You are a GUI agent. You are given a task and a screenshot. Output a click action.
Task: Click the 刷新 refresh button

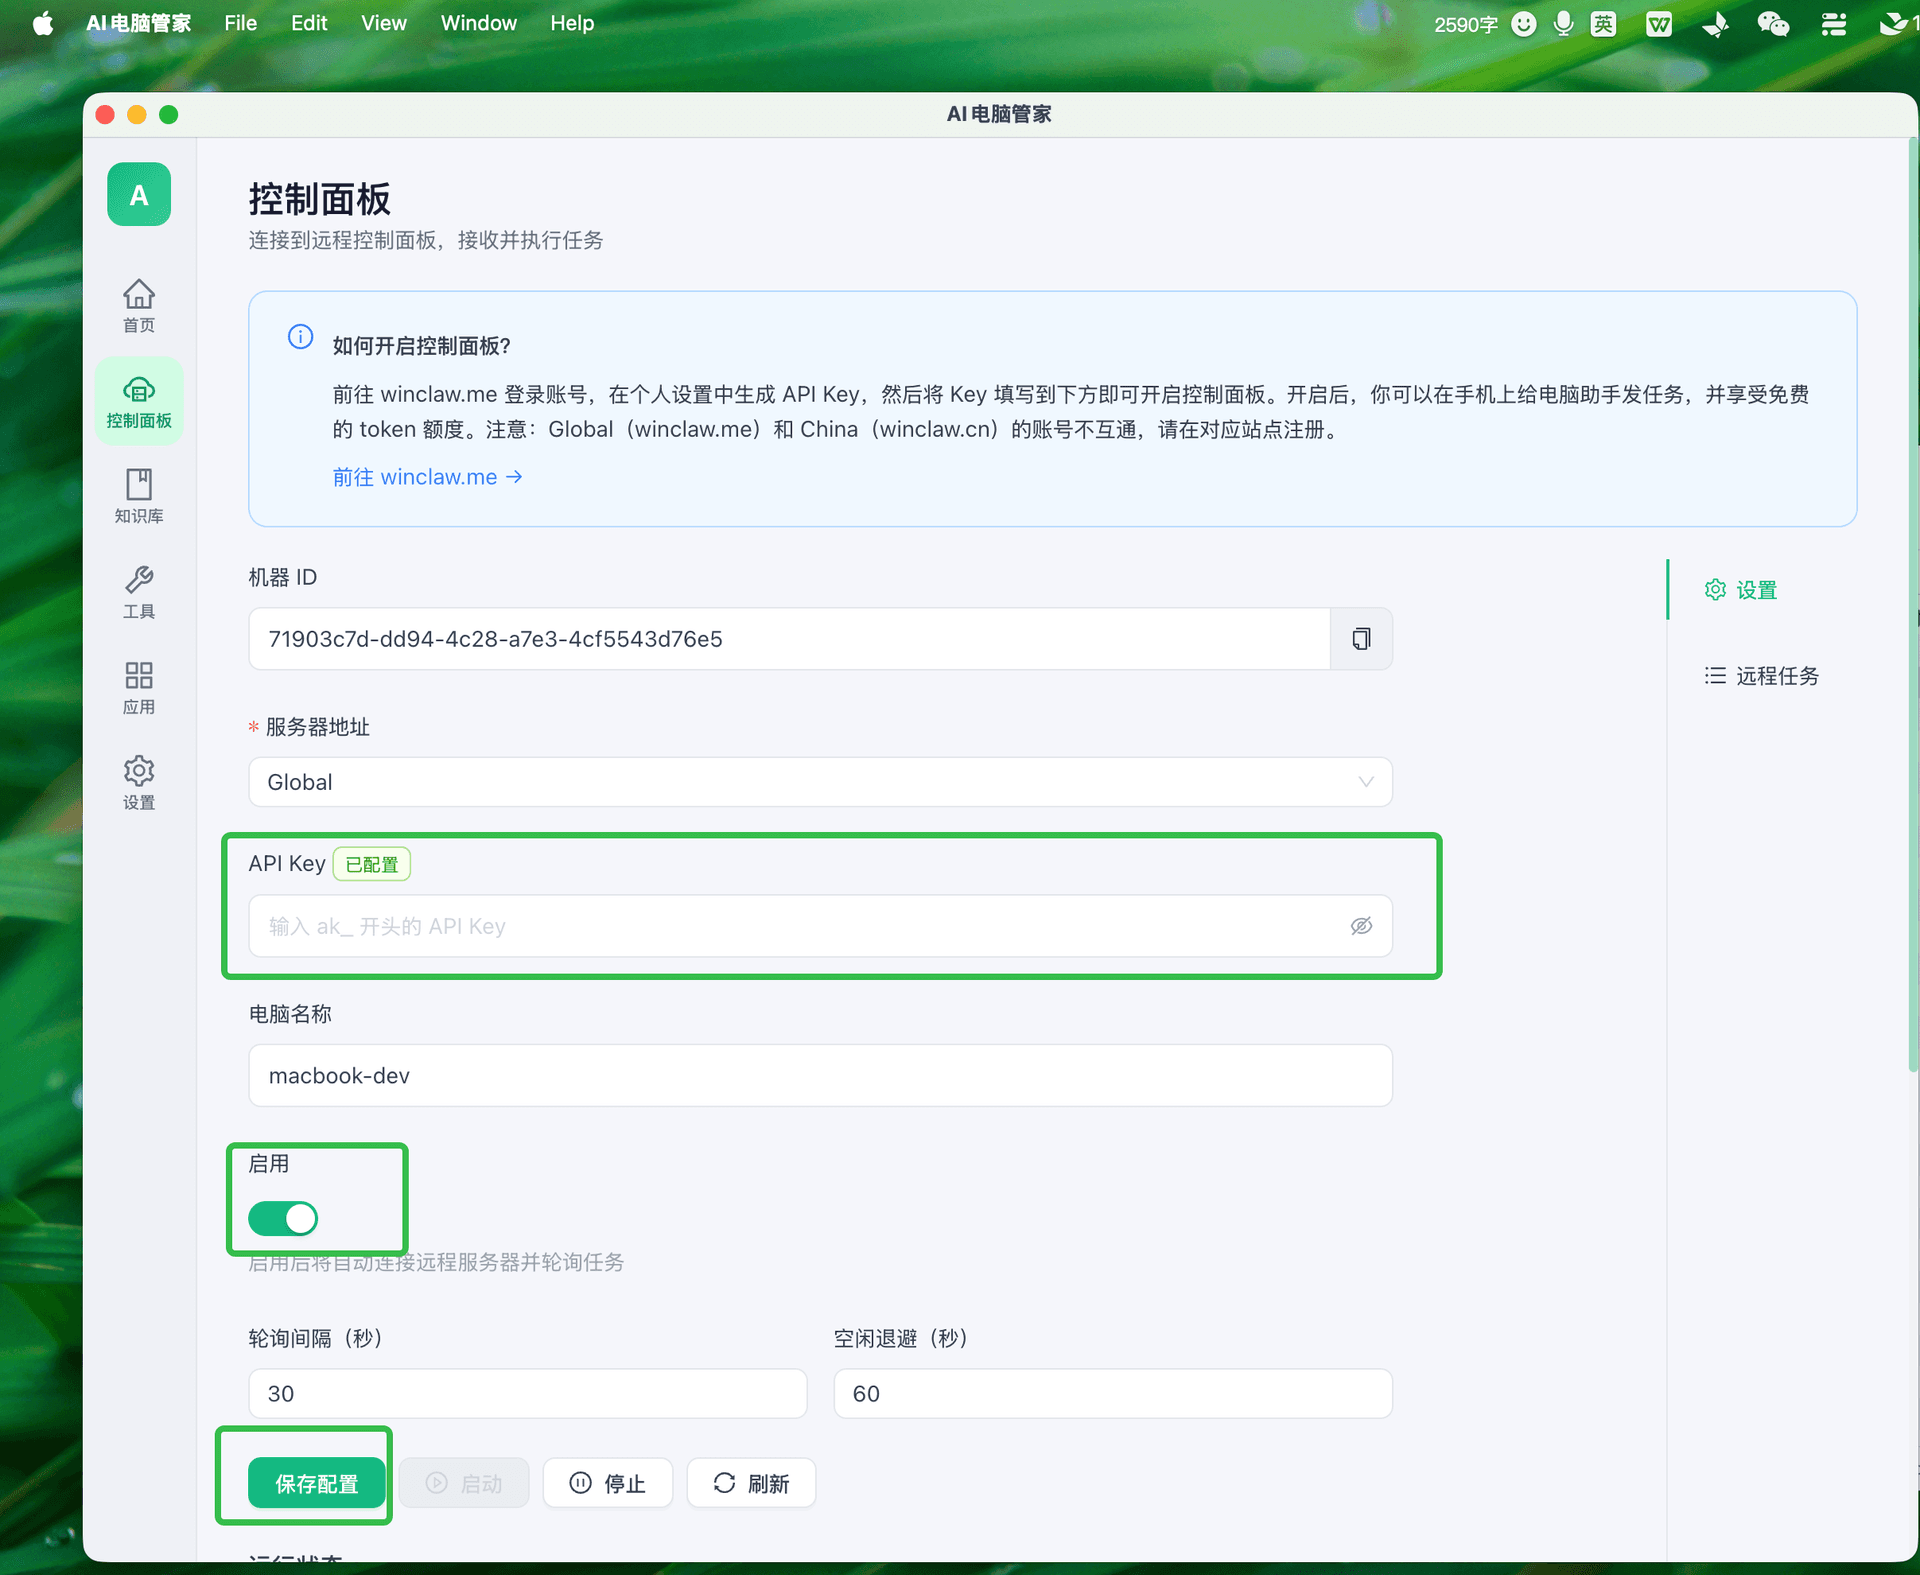coord(751,1483)
